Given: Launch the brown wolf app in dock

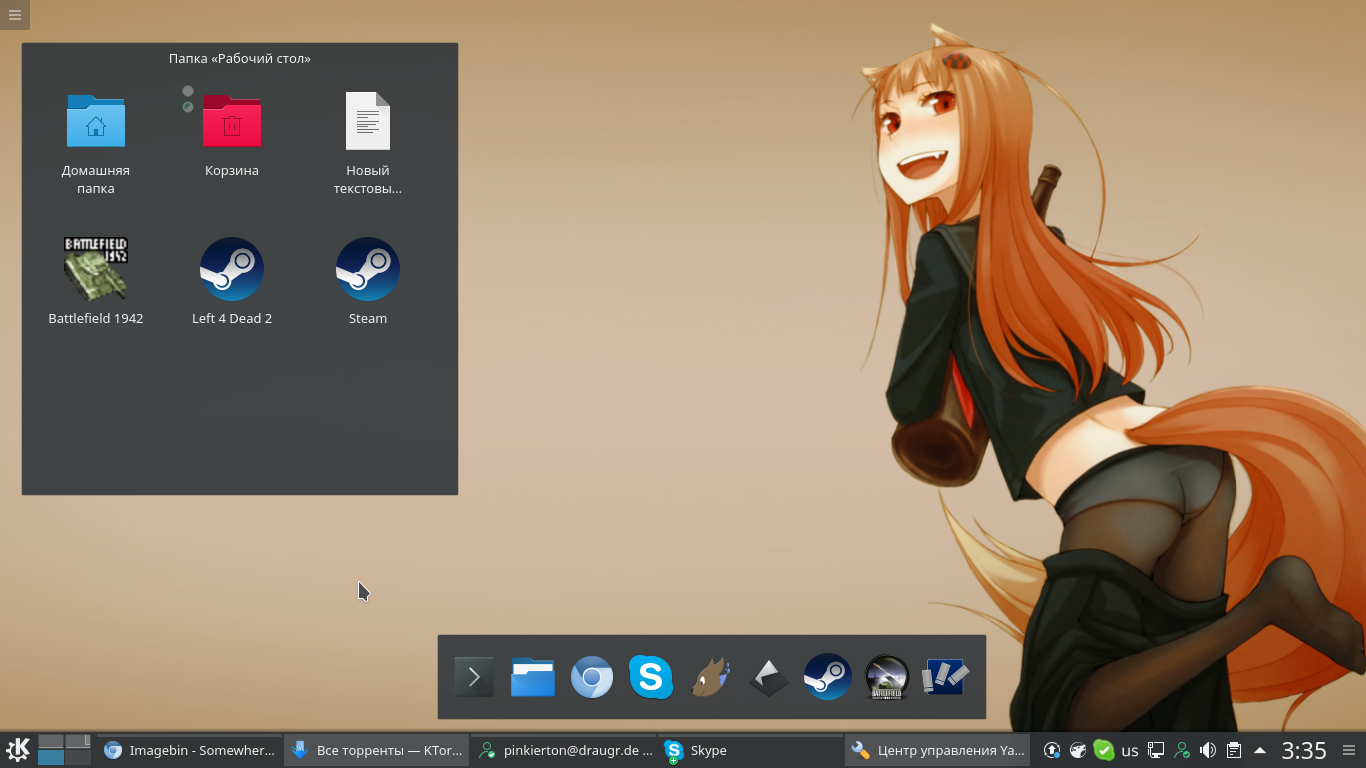Looking at the screenshot, I should pos(710,677).
